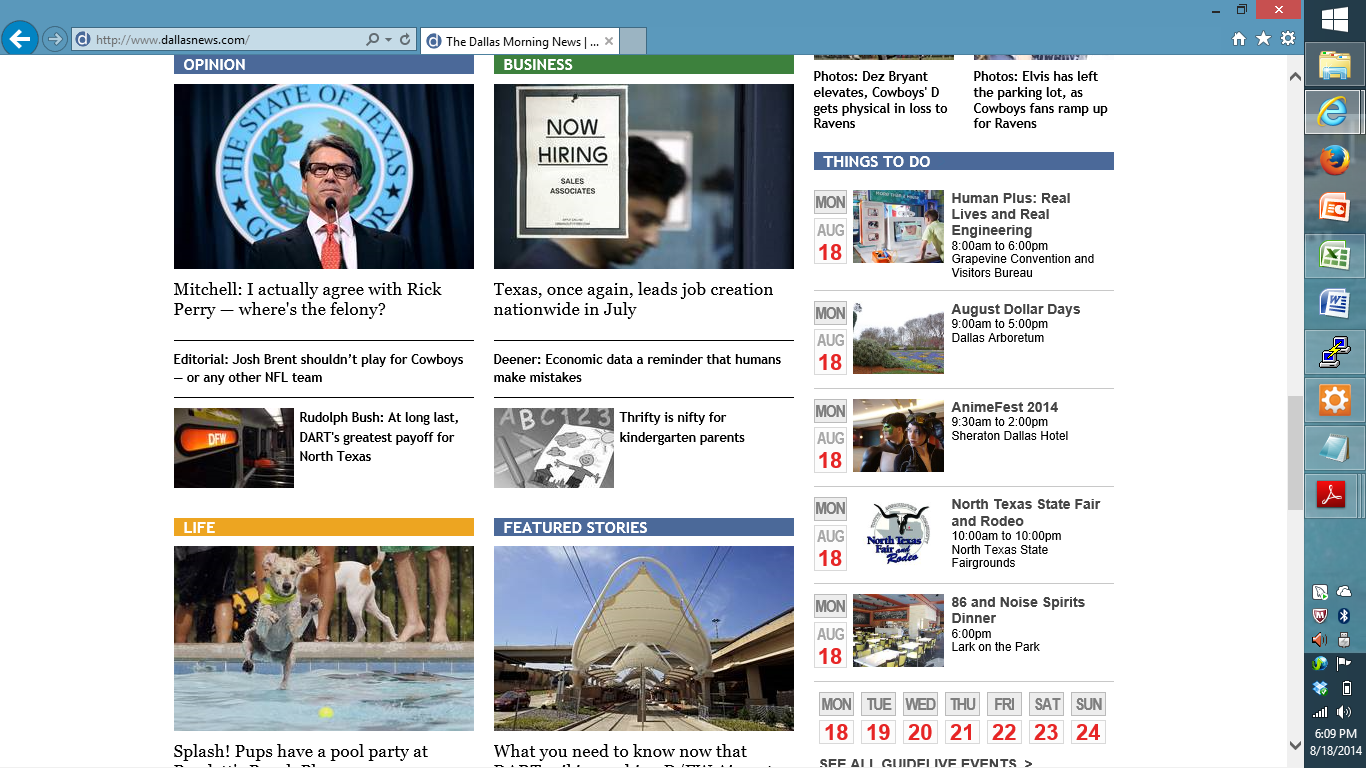Click the DART station canopy photo

point(644,638)
